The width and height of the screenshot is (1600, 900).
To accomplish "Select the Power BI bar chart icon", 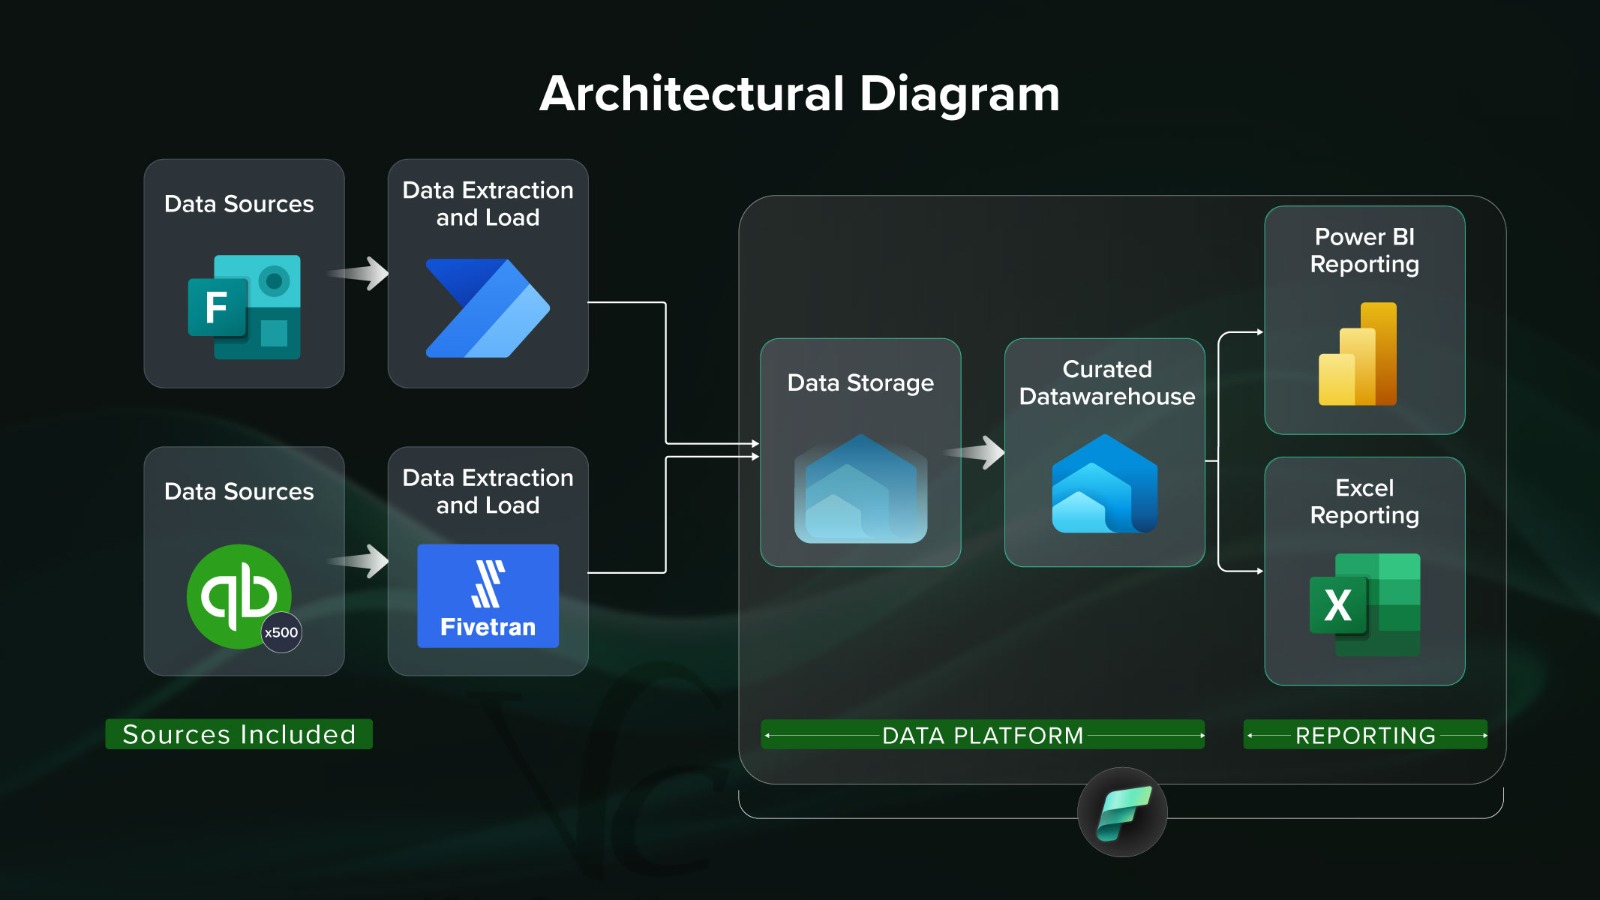I will (1358, 355).
